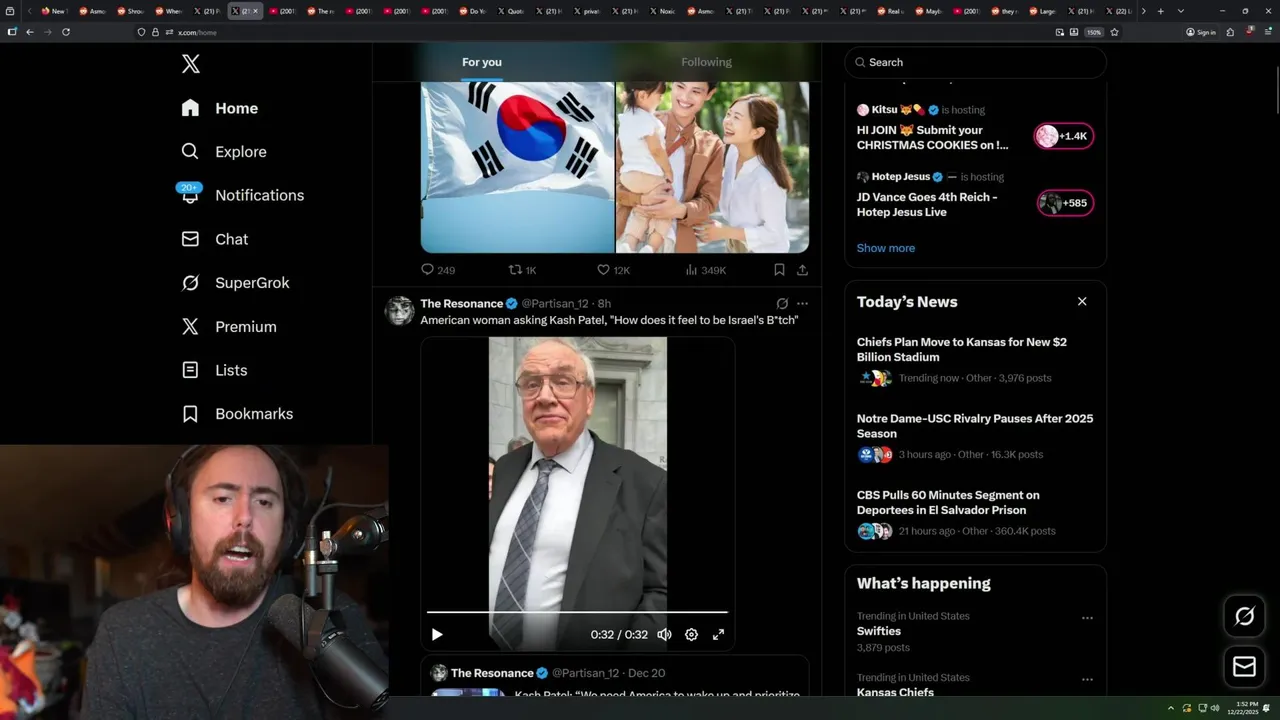Open Notifications with 20+ badge
The height and width of the screenshot is (720, 1280).
pyautogui.click(x=242, y=195)
